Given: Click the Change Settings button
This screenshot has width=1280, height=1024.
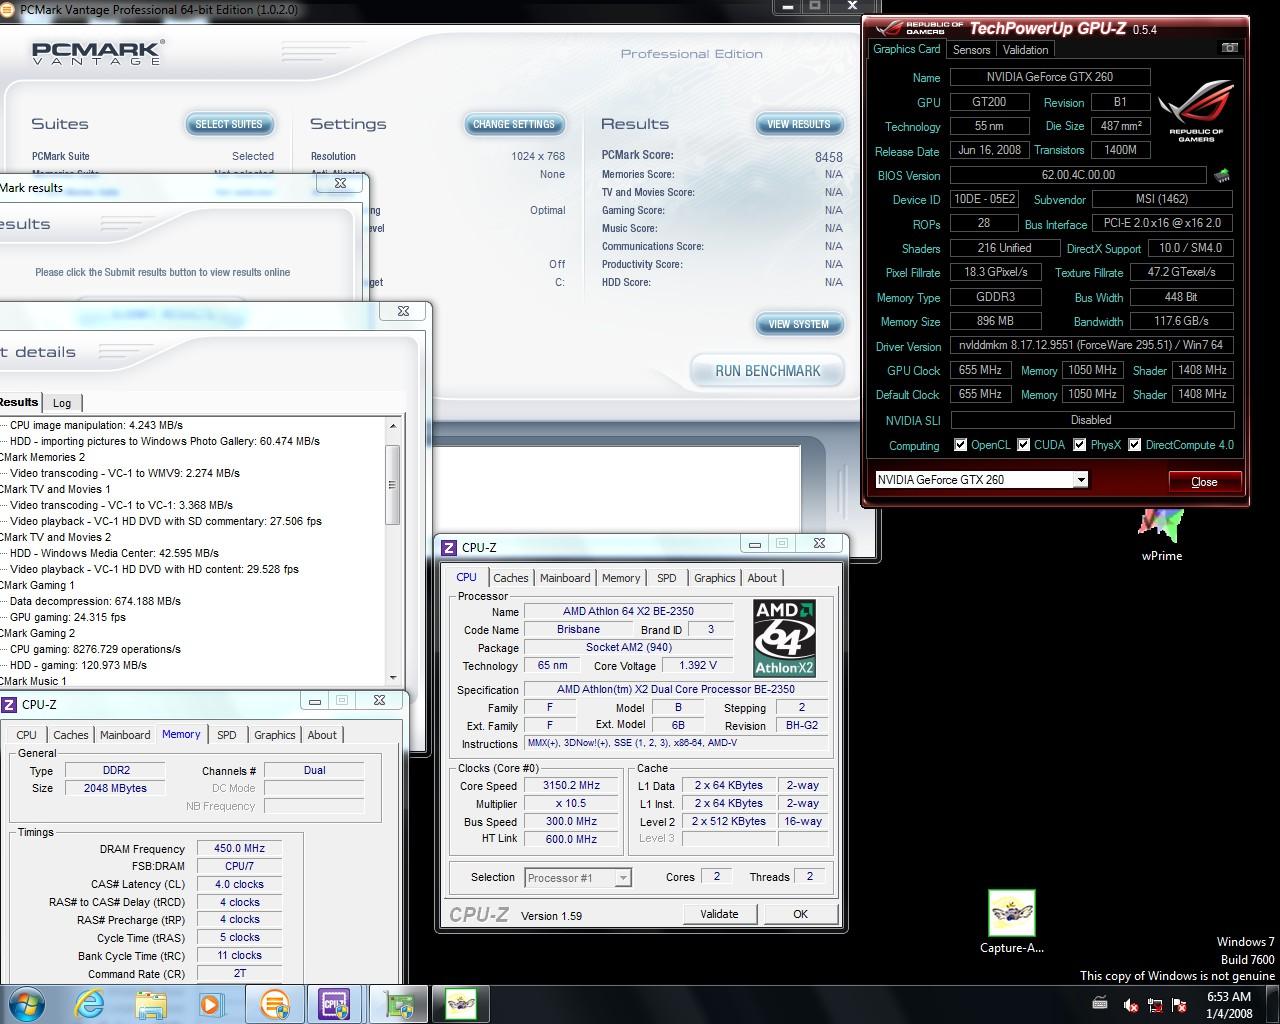Looking at the screenshot, I should [x=514, y=124].
